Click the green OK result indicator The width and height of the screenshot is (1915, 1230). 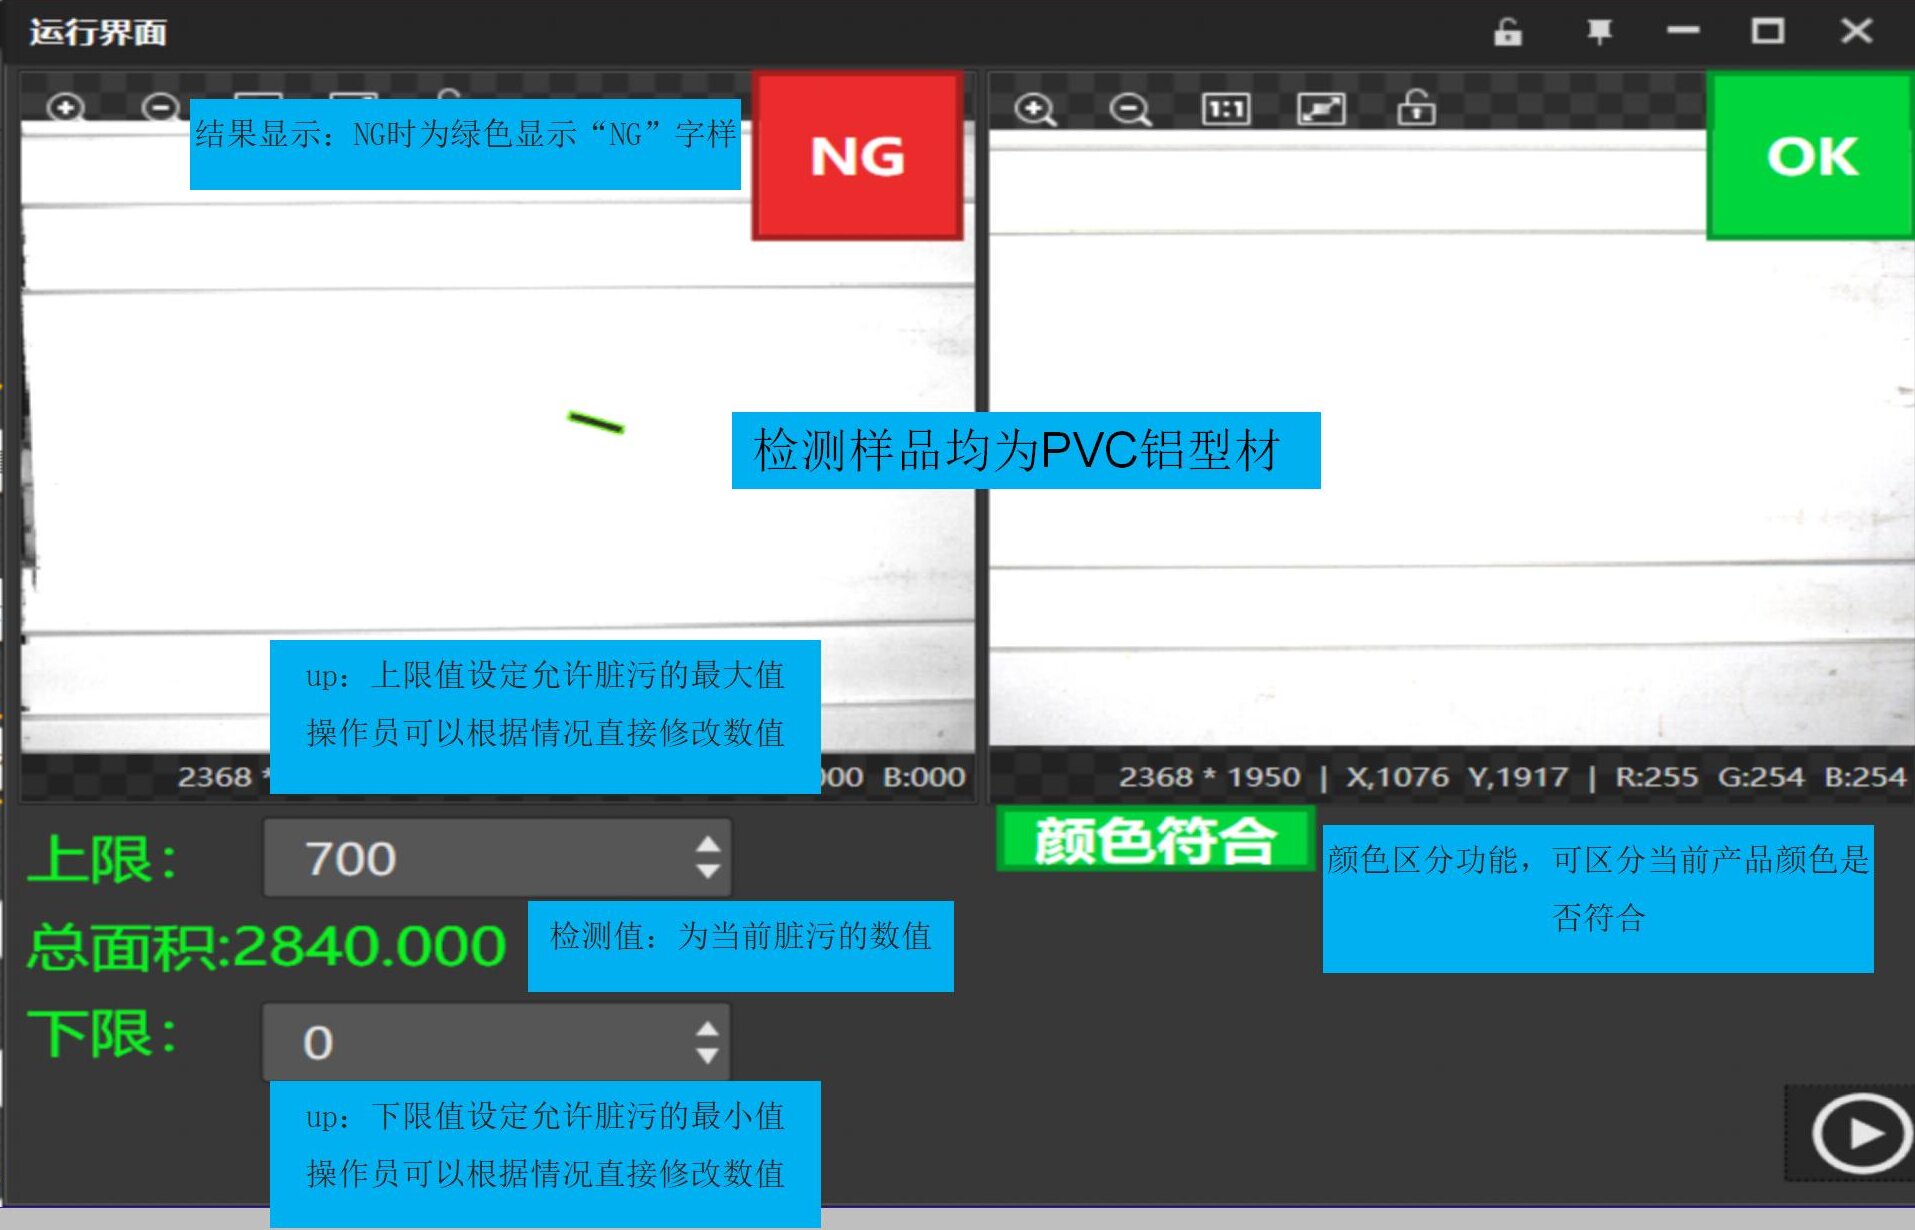coord(1810,157)
